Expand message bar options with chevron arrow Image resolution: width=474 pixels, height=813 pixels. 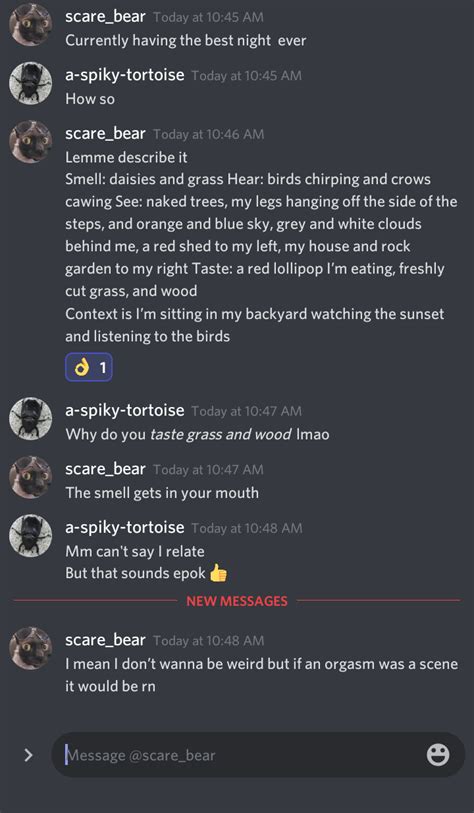[29, 755]
